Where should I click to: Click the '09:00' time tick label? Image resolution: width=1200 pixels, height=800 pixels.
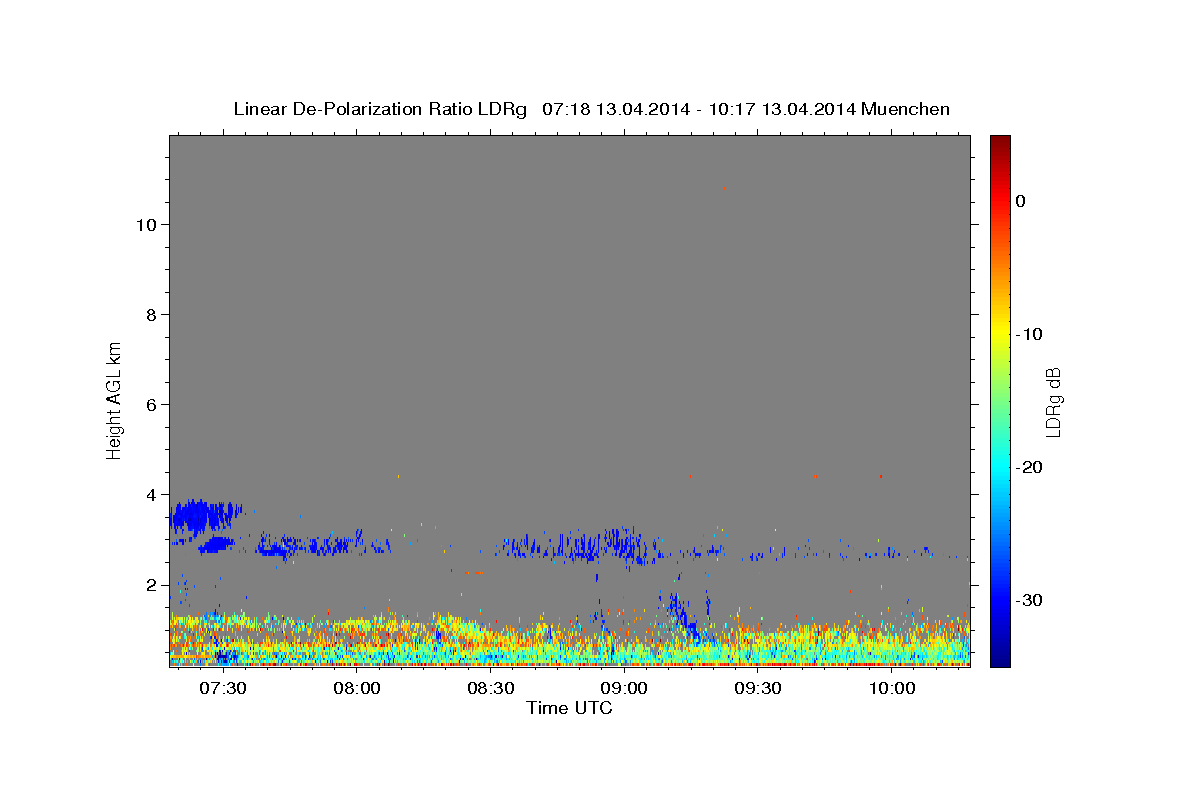pos(624,689)
